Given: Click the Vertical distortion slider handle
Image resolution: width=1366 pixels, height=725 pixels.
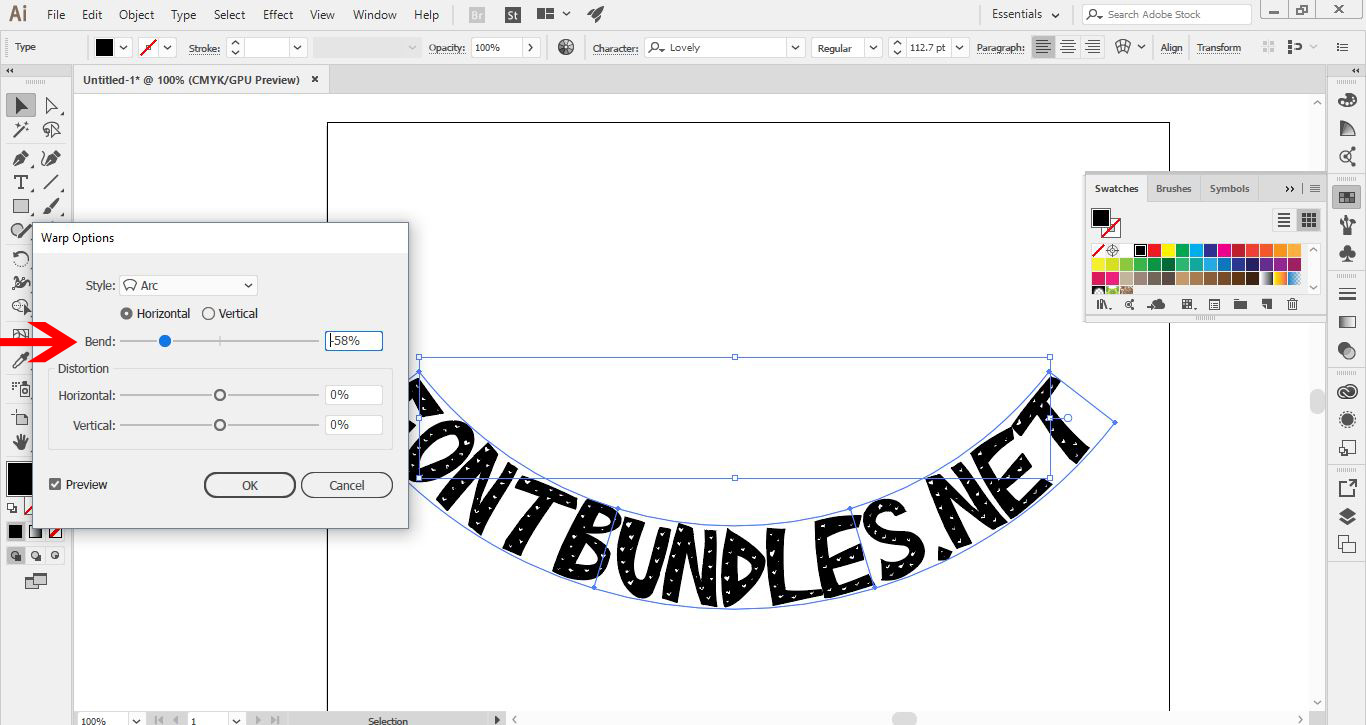Looking at the screenshot, I should 220,425.
